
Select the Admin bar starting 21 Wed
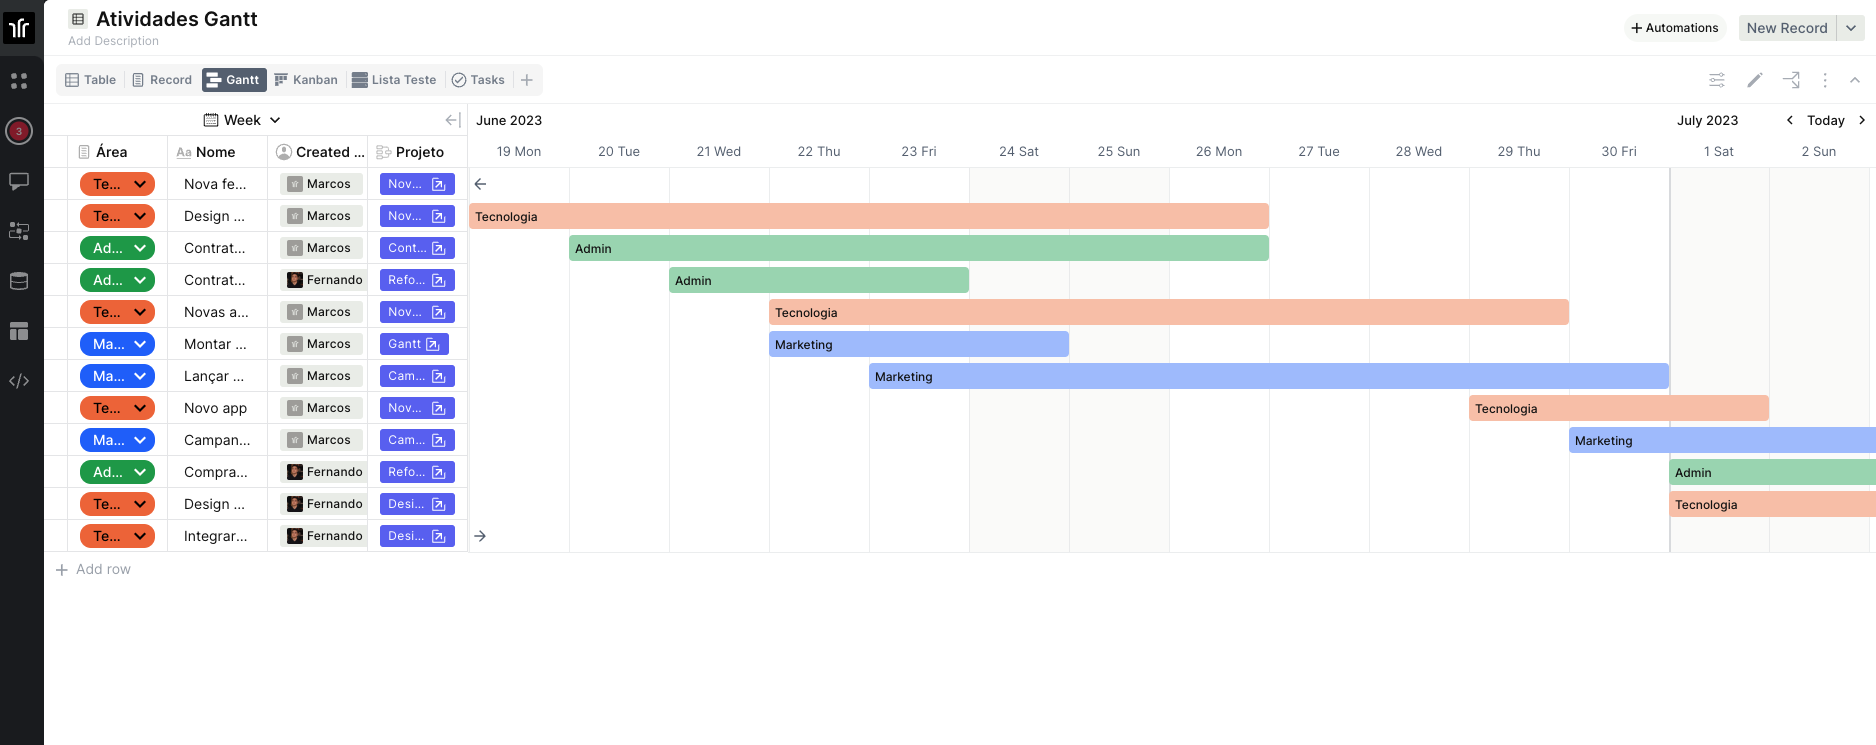[819, 280]
